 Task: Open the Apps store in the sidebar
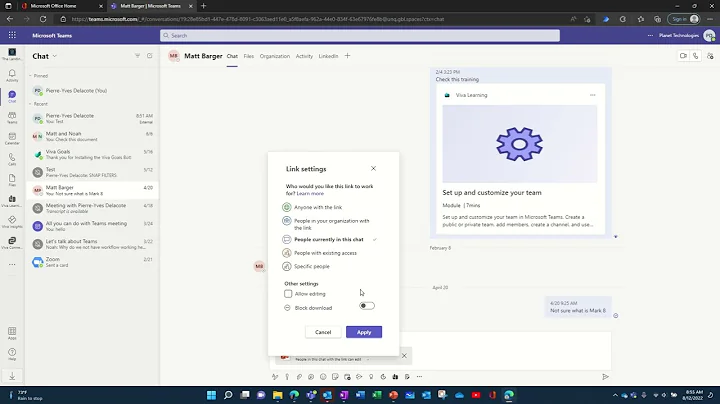(x=12, y=333)
